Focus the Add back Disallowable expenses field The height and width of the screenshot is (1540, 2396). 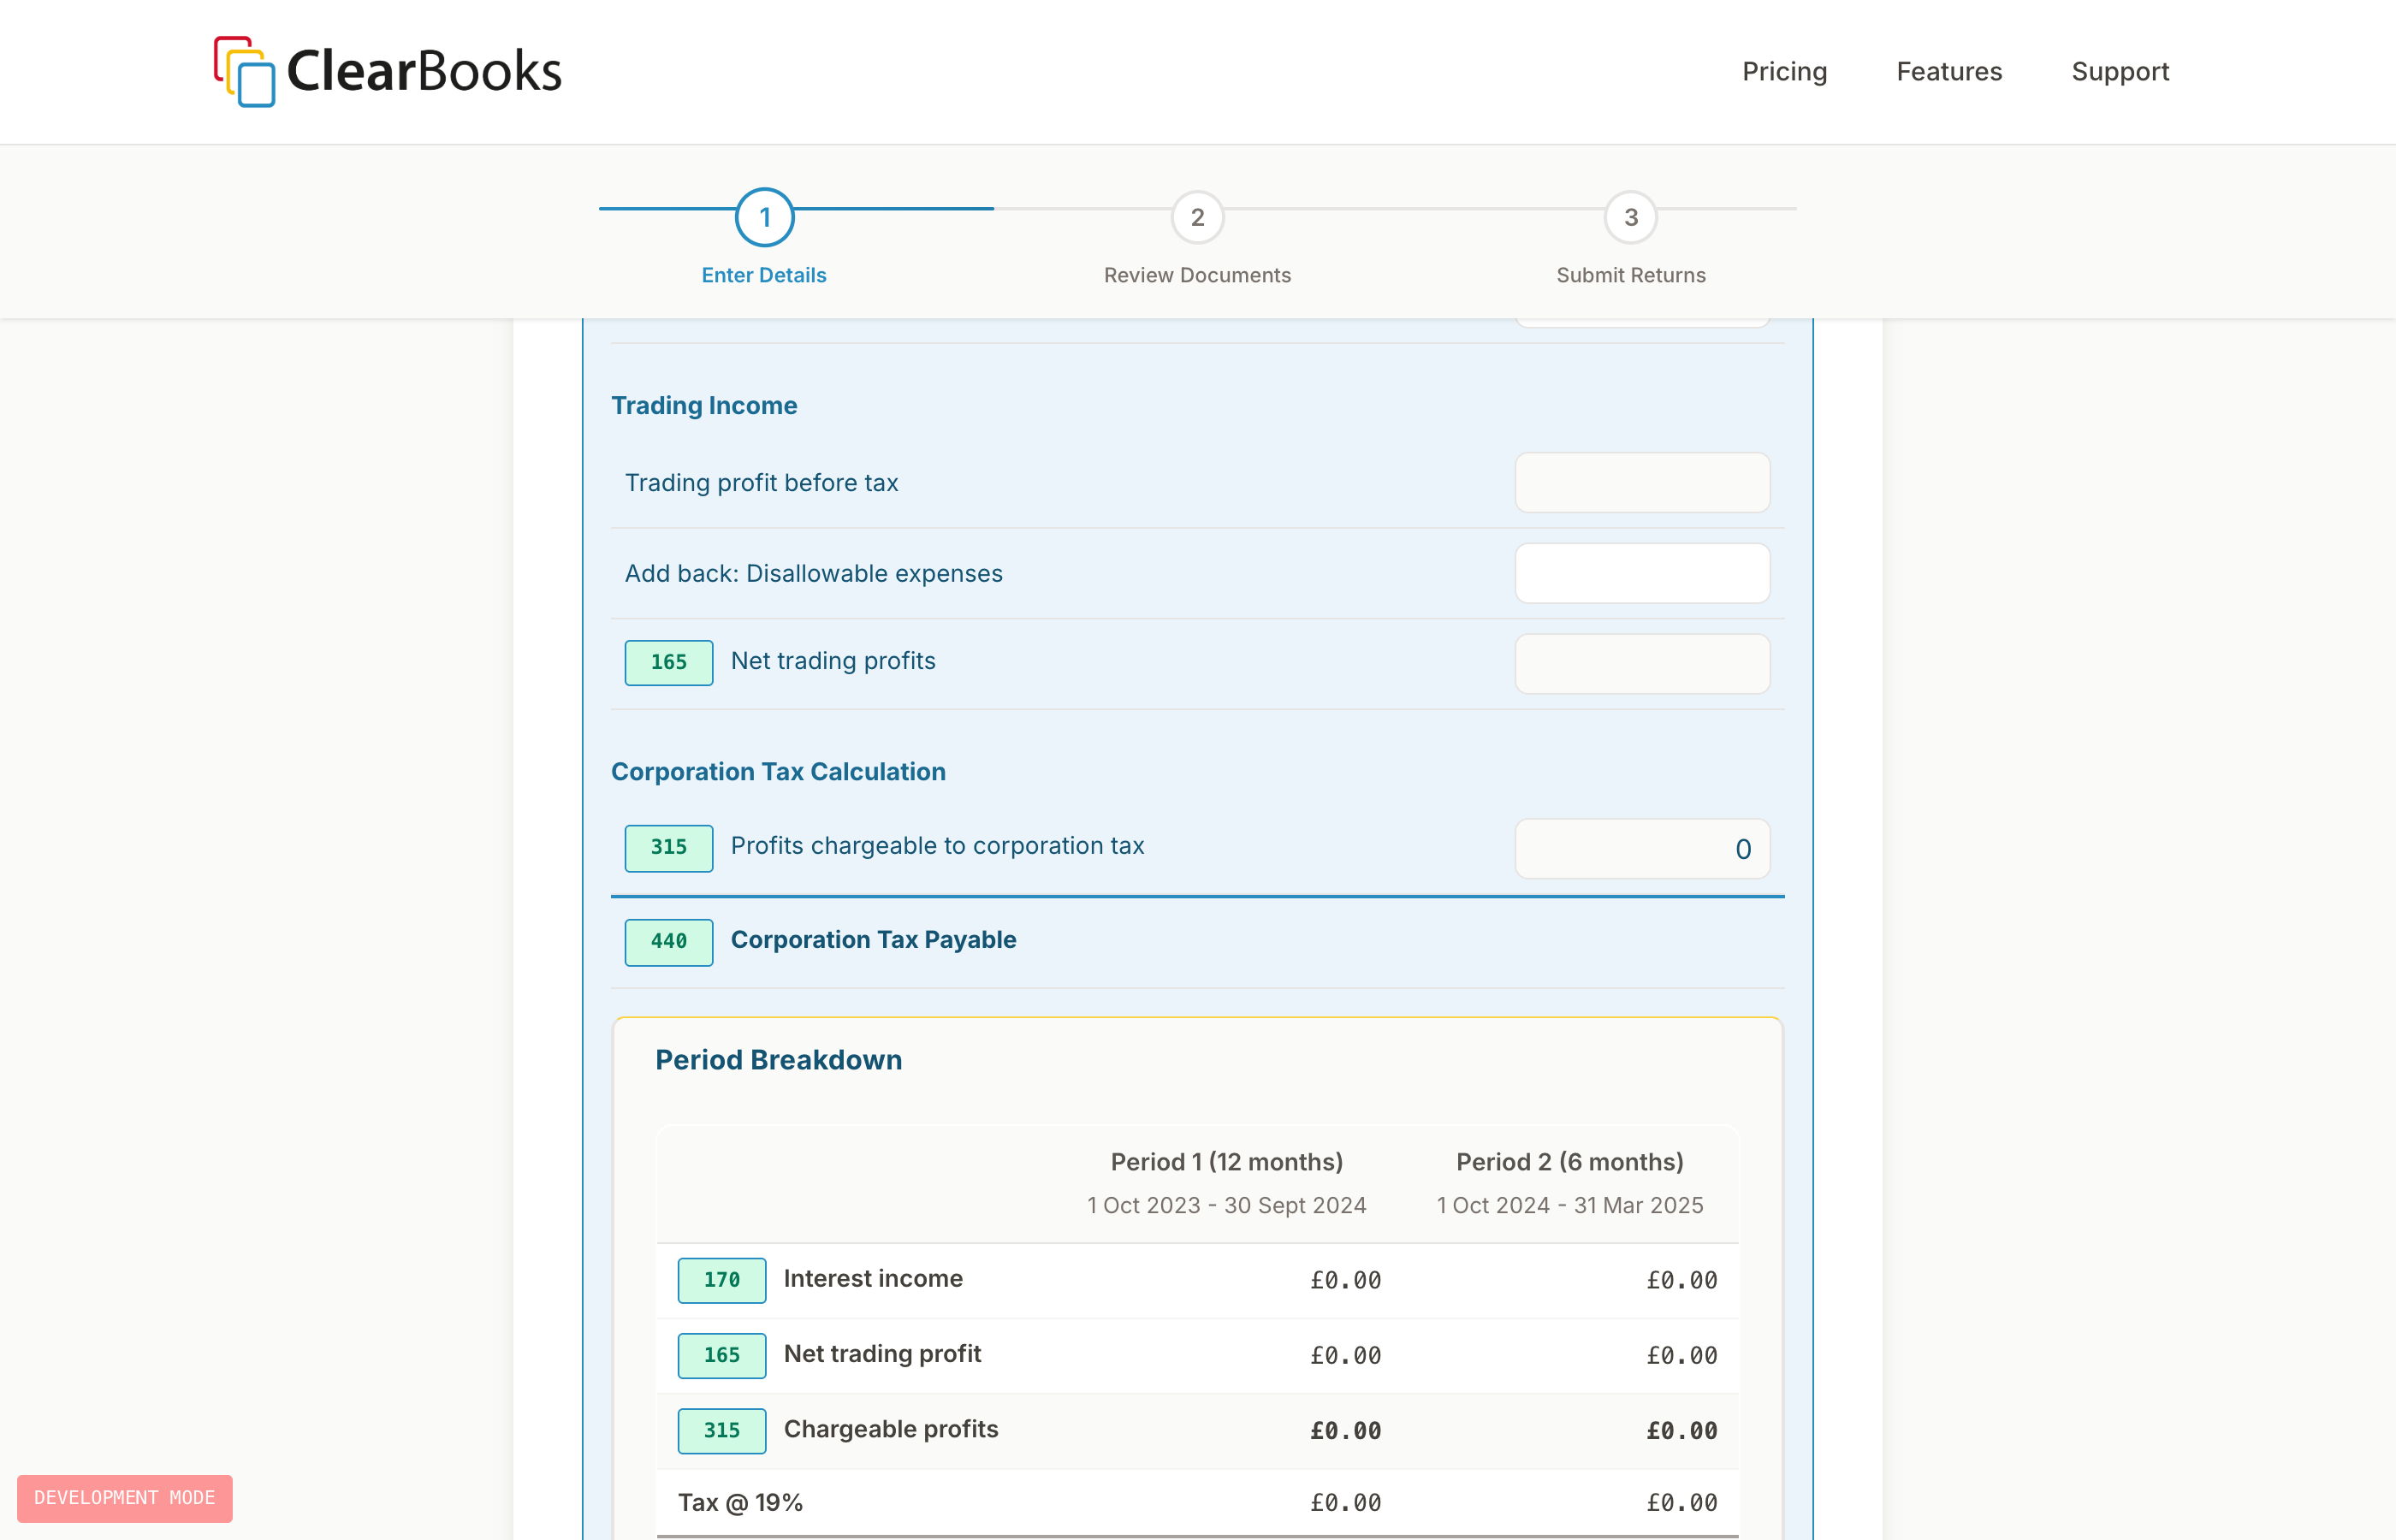coord(1642,573)
